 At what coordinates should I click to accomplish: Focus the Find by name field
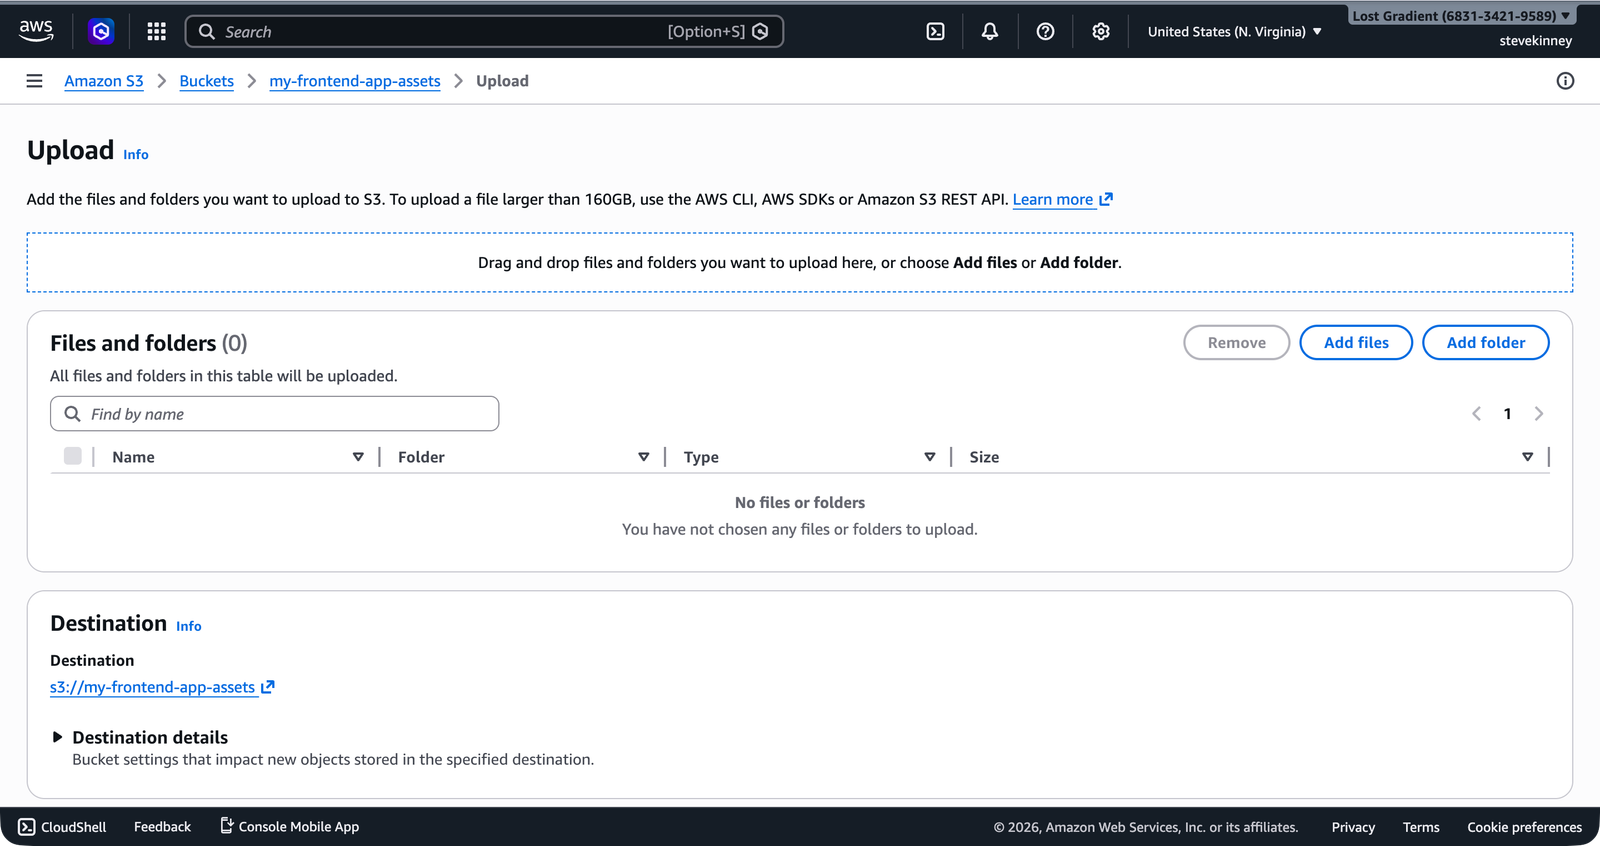click(x=275, y=414)
